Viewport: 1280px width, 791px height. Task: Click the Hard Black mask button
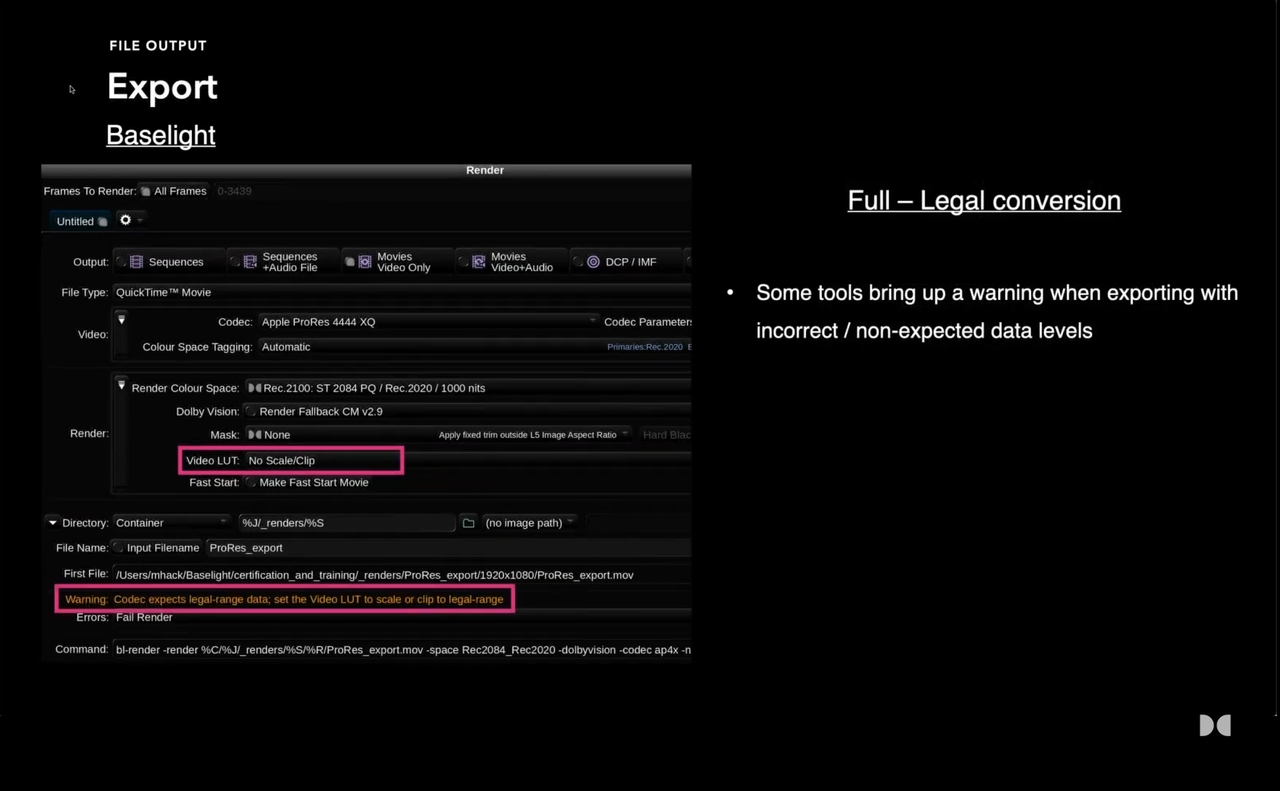[665, 435]
